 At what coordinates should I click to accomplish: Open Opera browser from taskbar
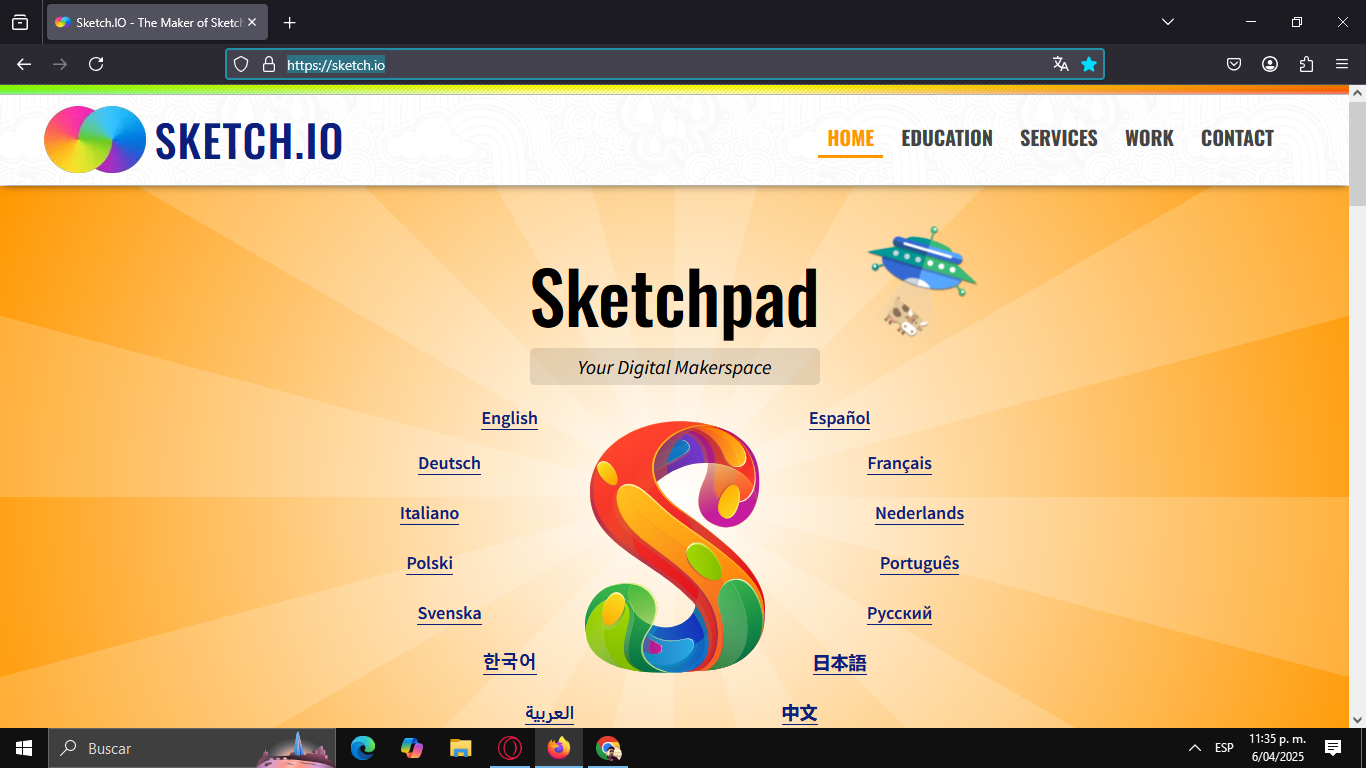pos(510,748)
